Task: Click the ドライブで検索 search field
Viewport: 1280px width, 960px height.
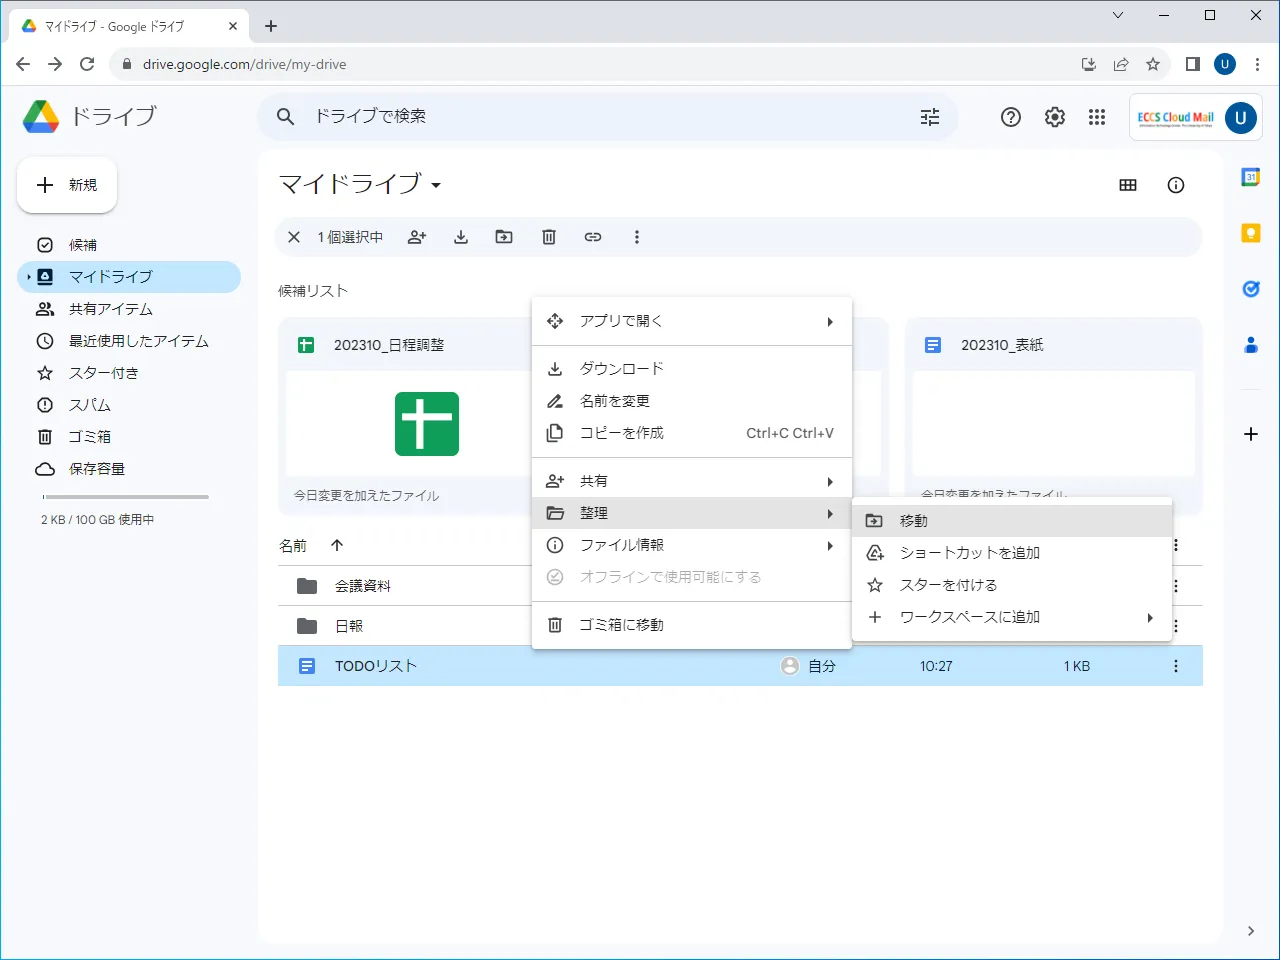Action: pos(600,117)
